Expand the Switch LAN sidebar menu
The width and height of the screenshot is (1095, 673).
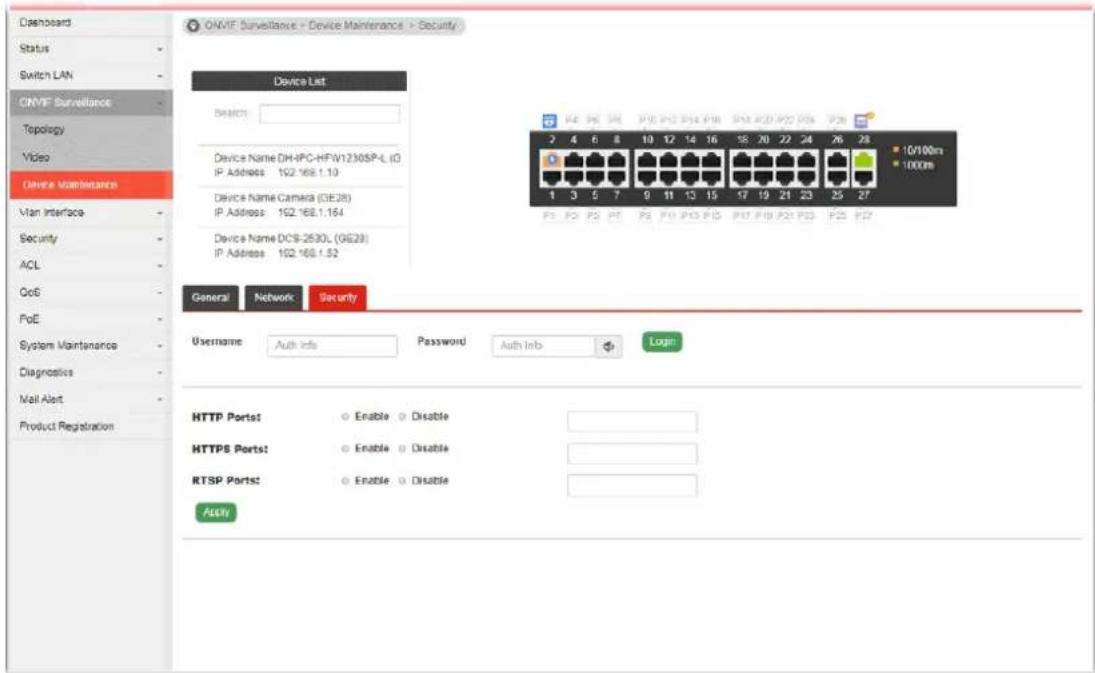[x=91, y=75]
